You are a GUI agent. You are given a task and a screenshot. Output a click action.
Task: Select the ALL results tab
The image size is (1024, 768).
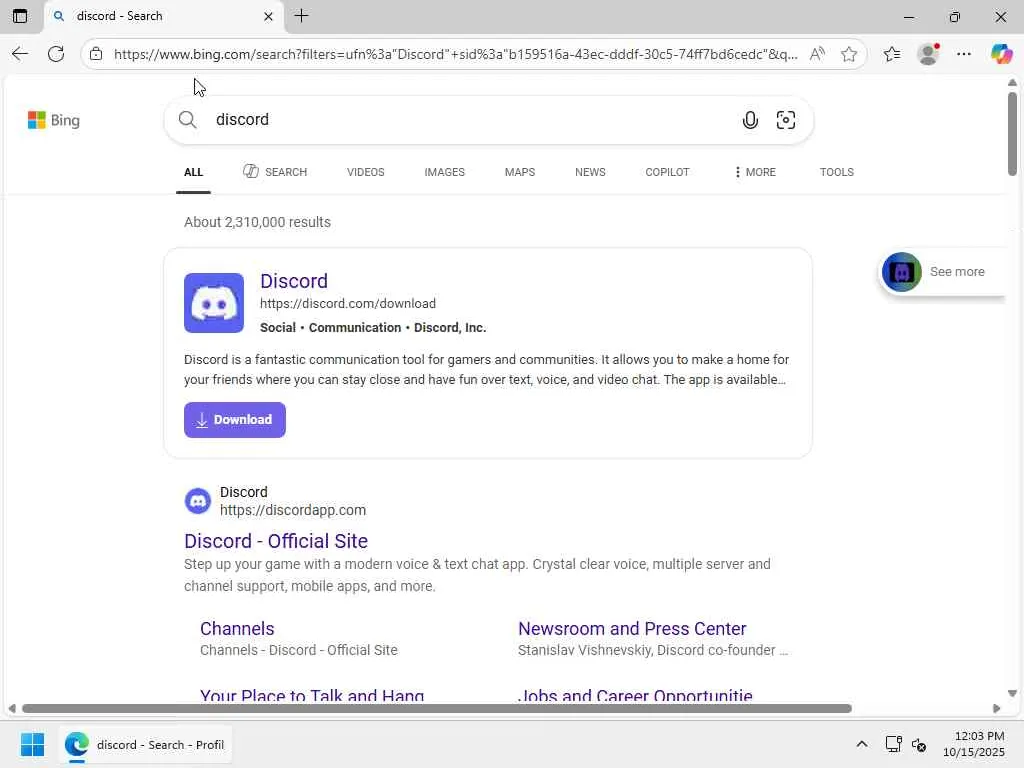[x=193, y=172]
